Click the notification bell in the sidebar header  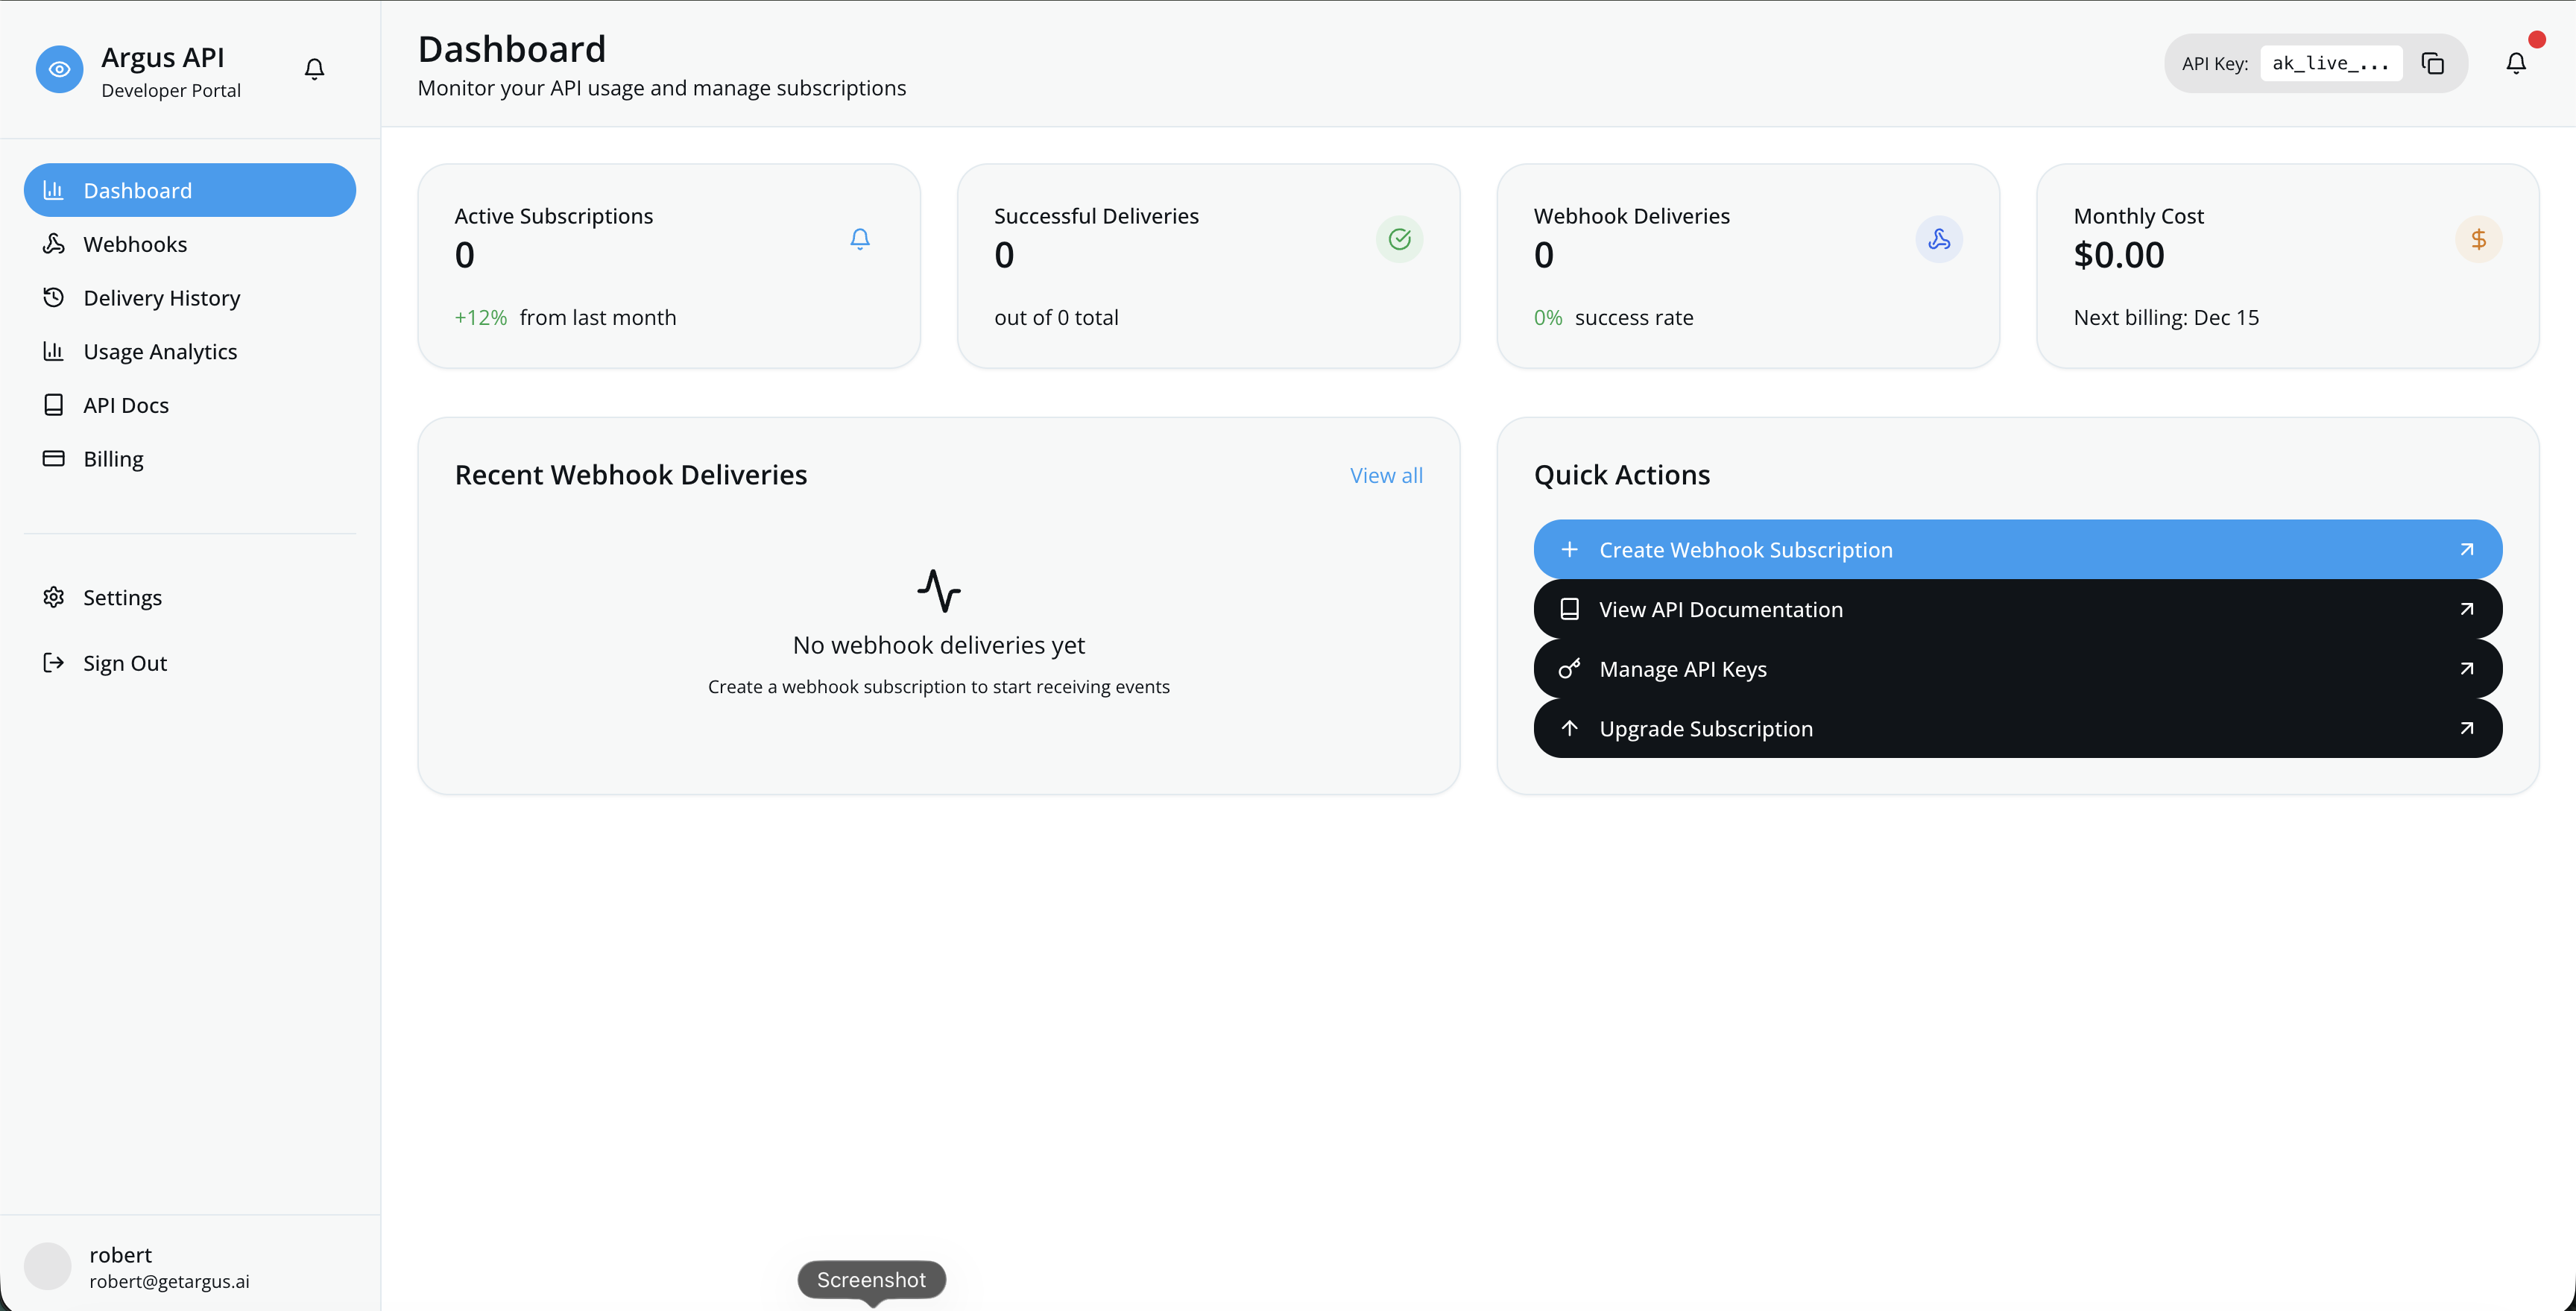click(x=314, y=68)
